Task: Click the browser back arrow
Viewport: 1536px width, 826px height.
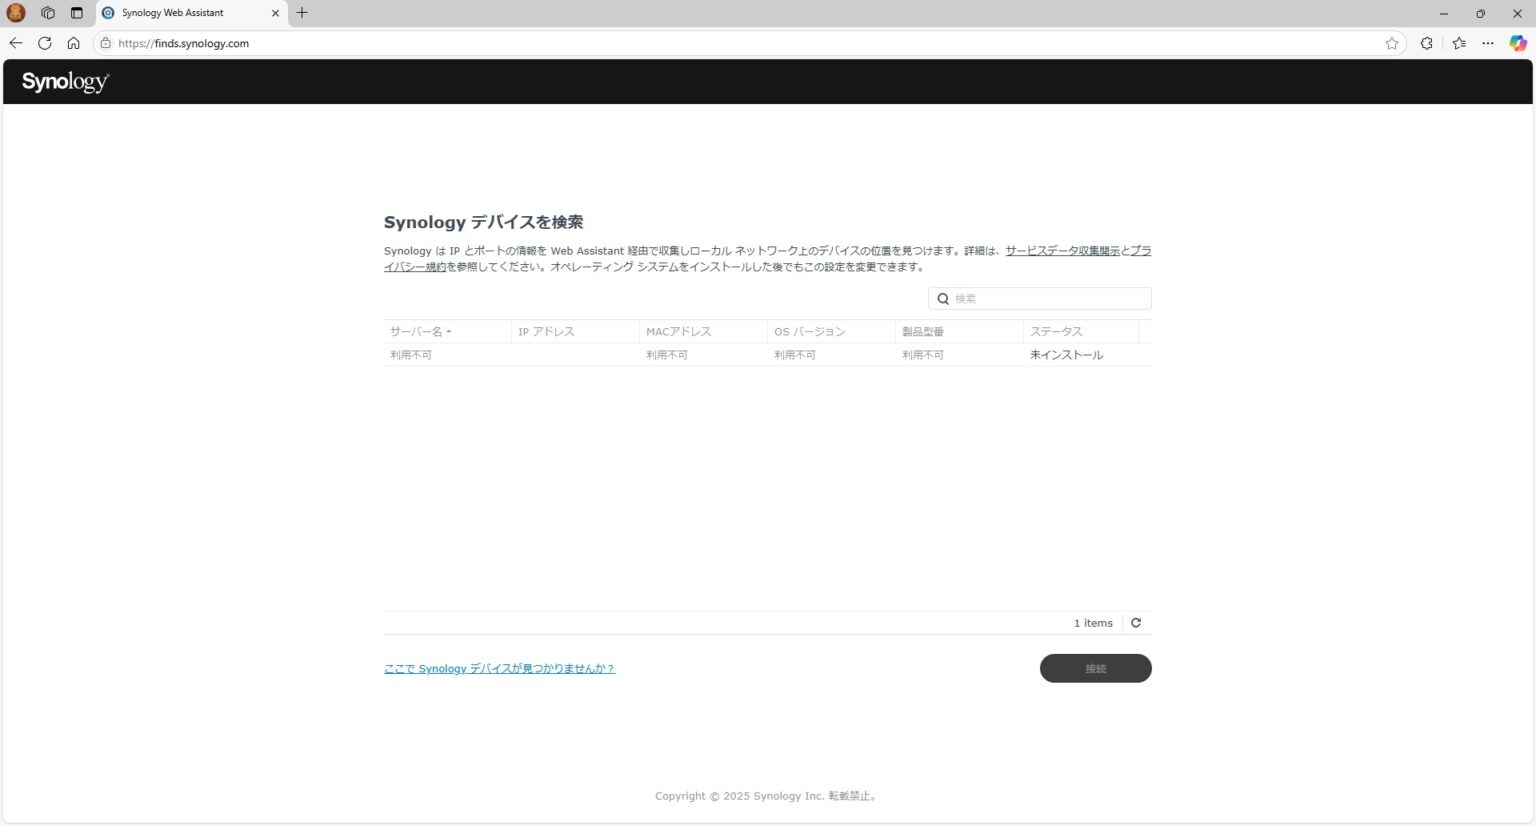Action: [15, 43]
